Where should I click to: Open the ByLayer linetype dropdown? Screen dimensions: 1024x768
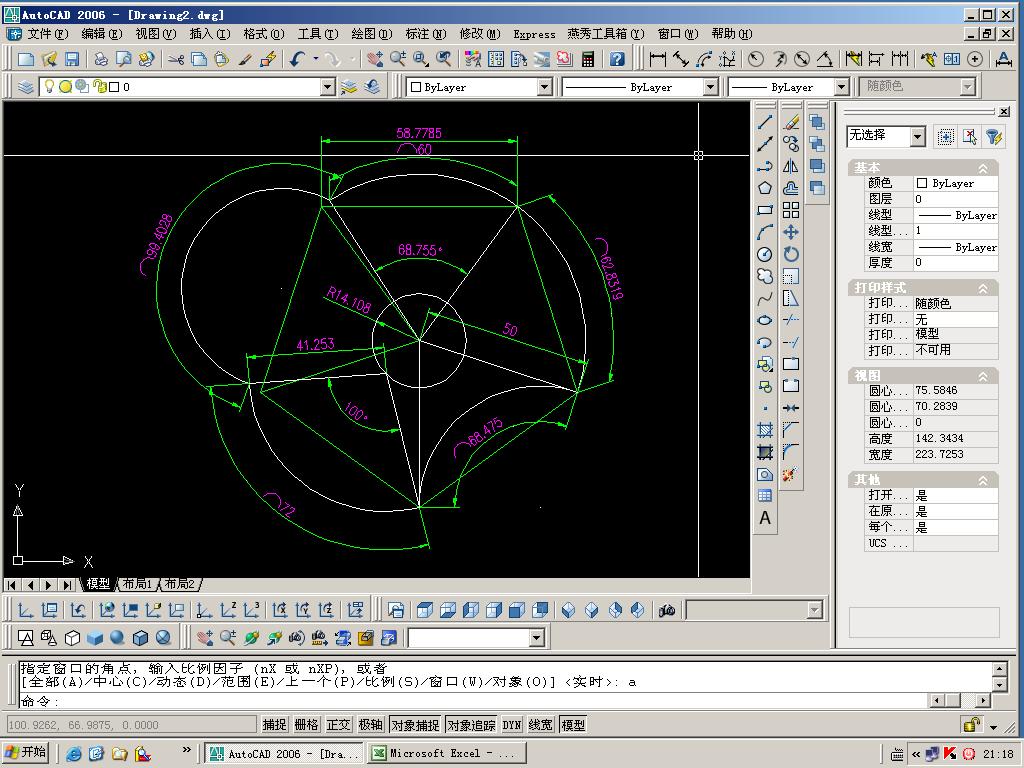[x=711, y=87]
